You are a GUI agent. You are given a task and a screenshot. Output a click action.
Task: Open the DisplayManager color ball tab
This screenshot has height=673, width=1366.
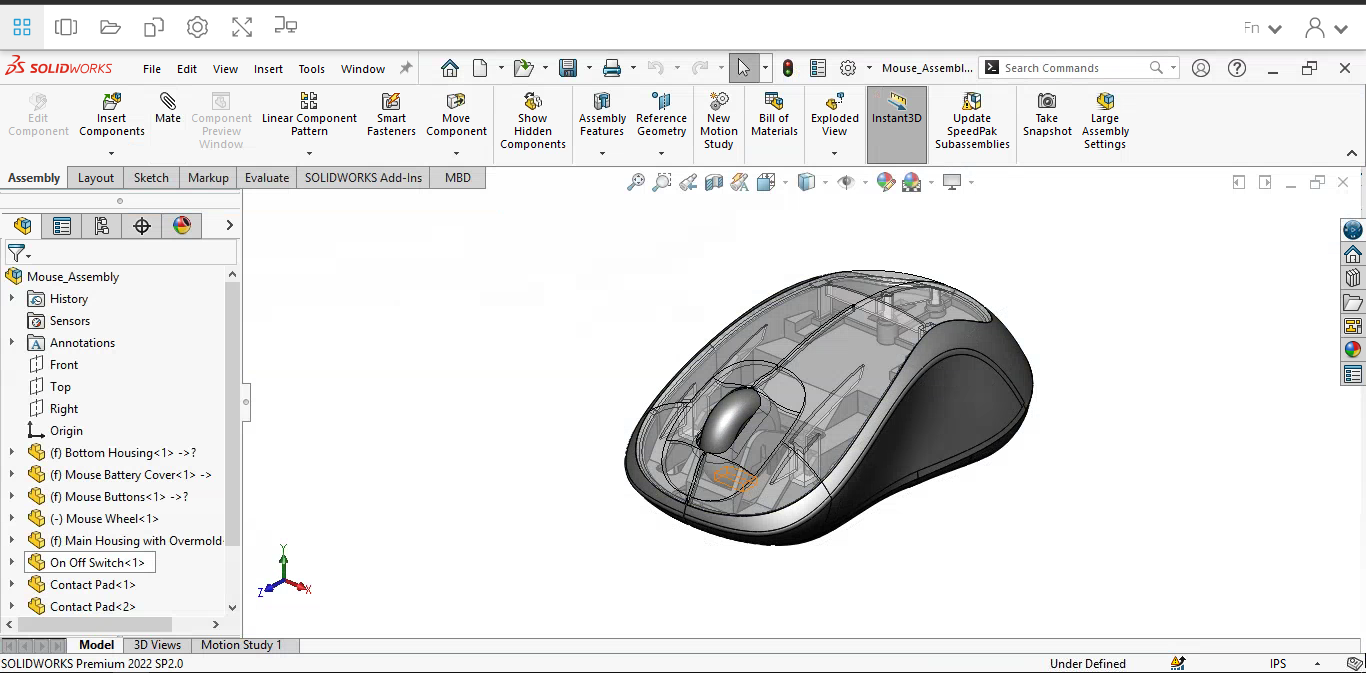click(182, 226)
